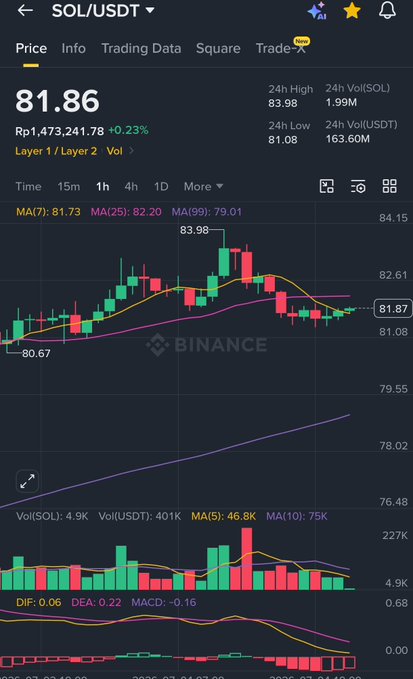The width and height of the screenshot is (413, 679).
Task: Click the MA(99): 79.01 indicator label
Action: (206, 212)
